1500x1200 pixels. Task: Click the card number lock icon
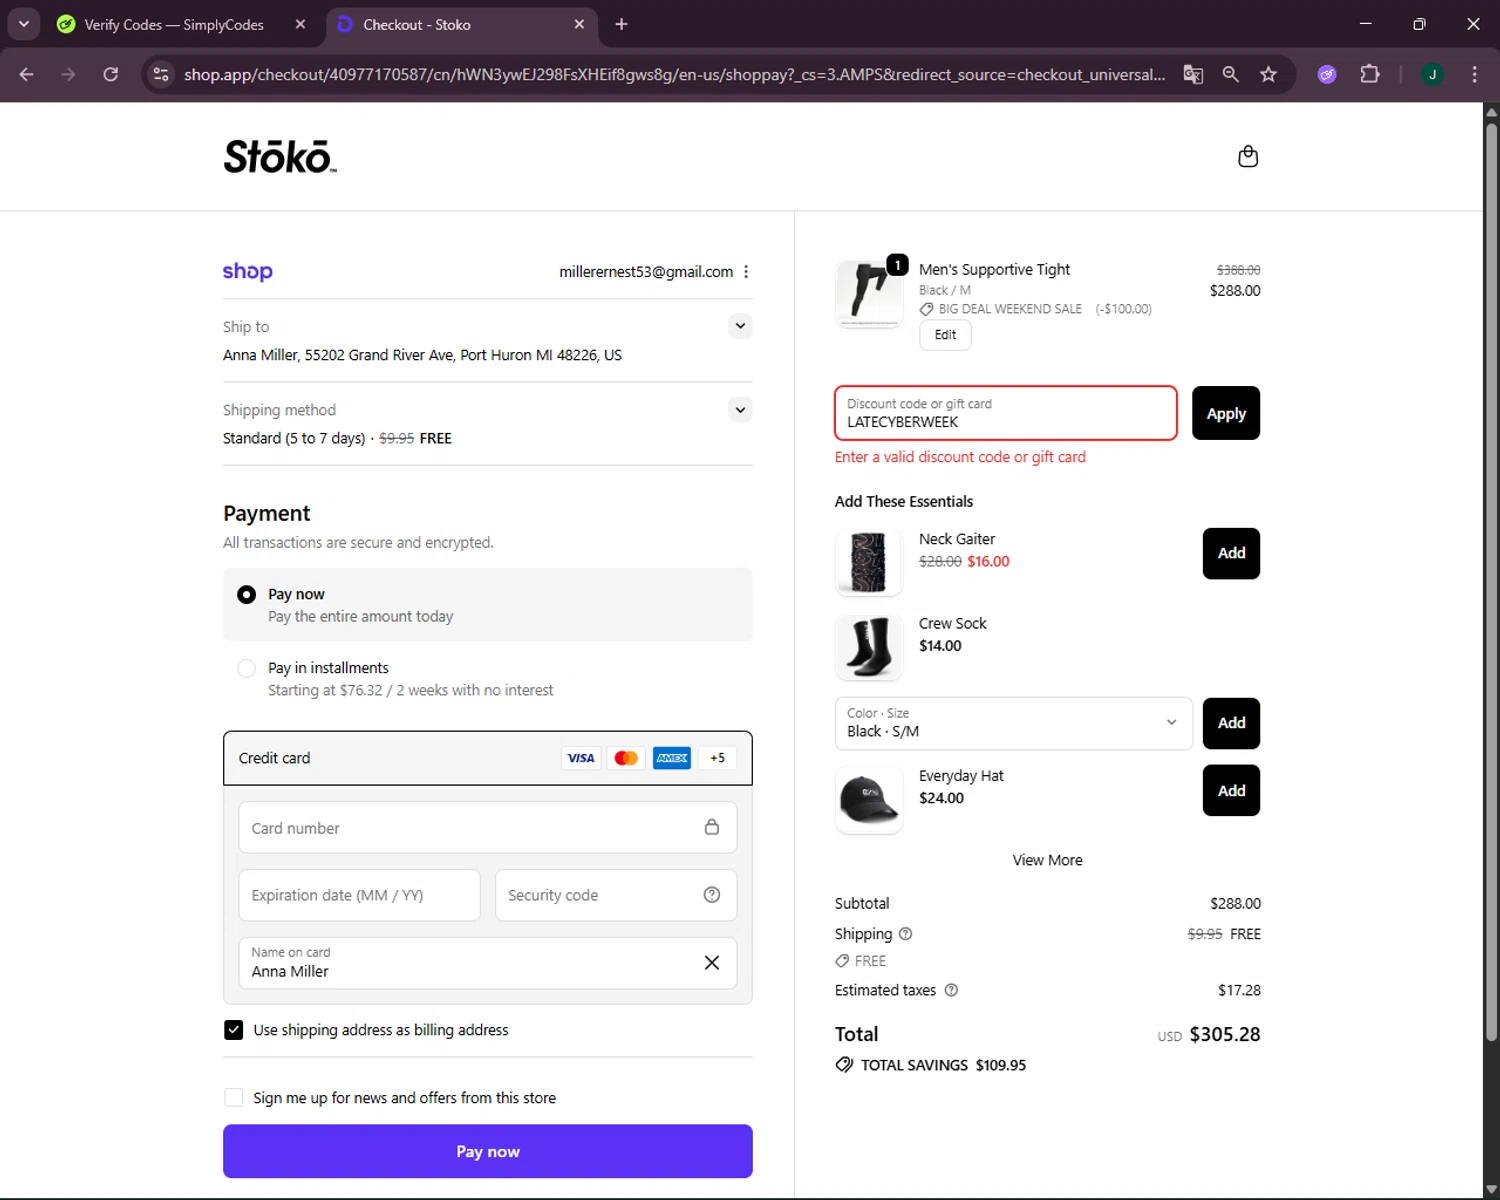(712, 827)
